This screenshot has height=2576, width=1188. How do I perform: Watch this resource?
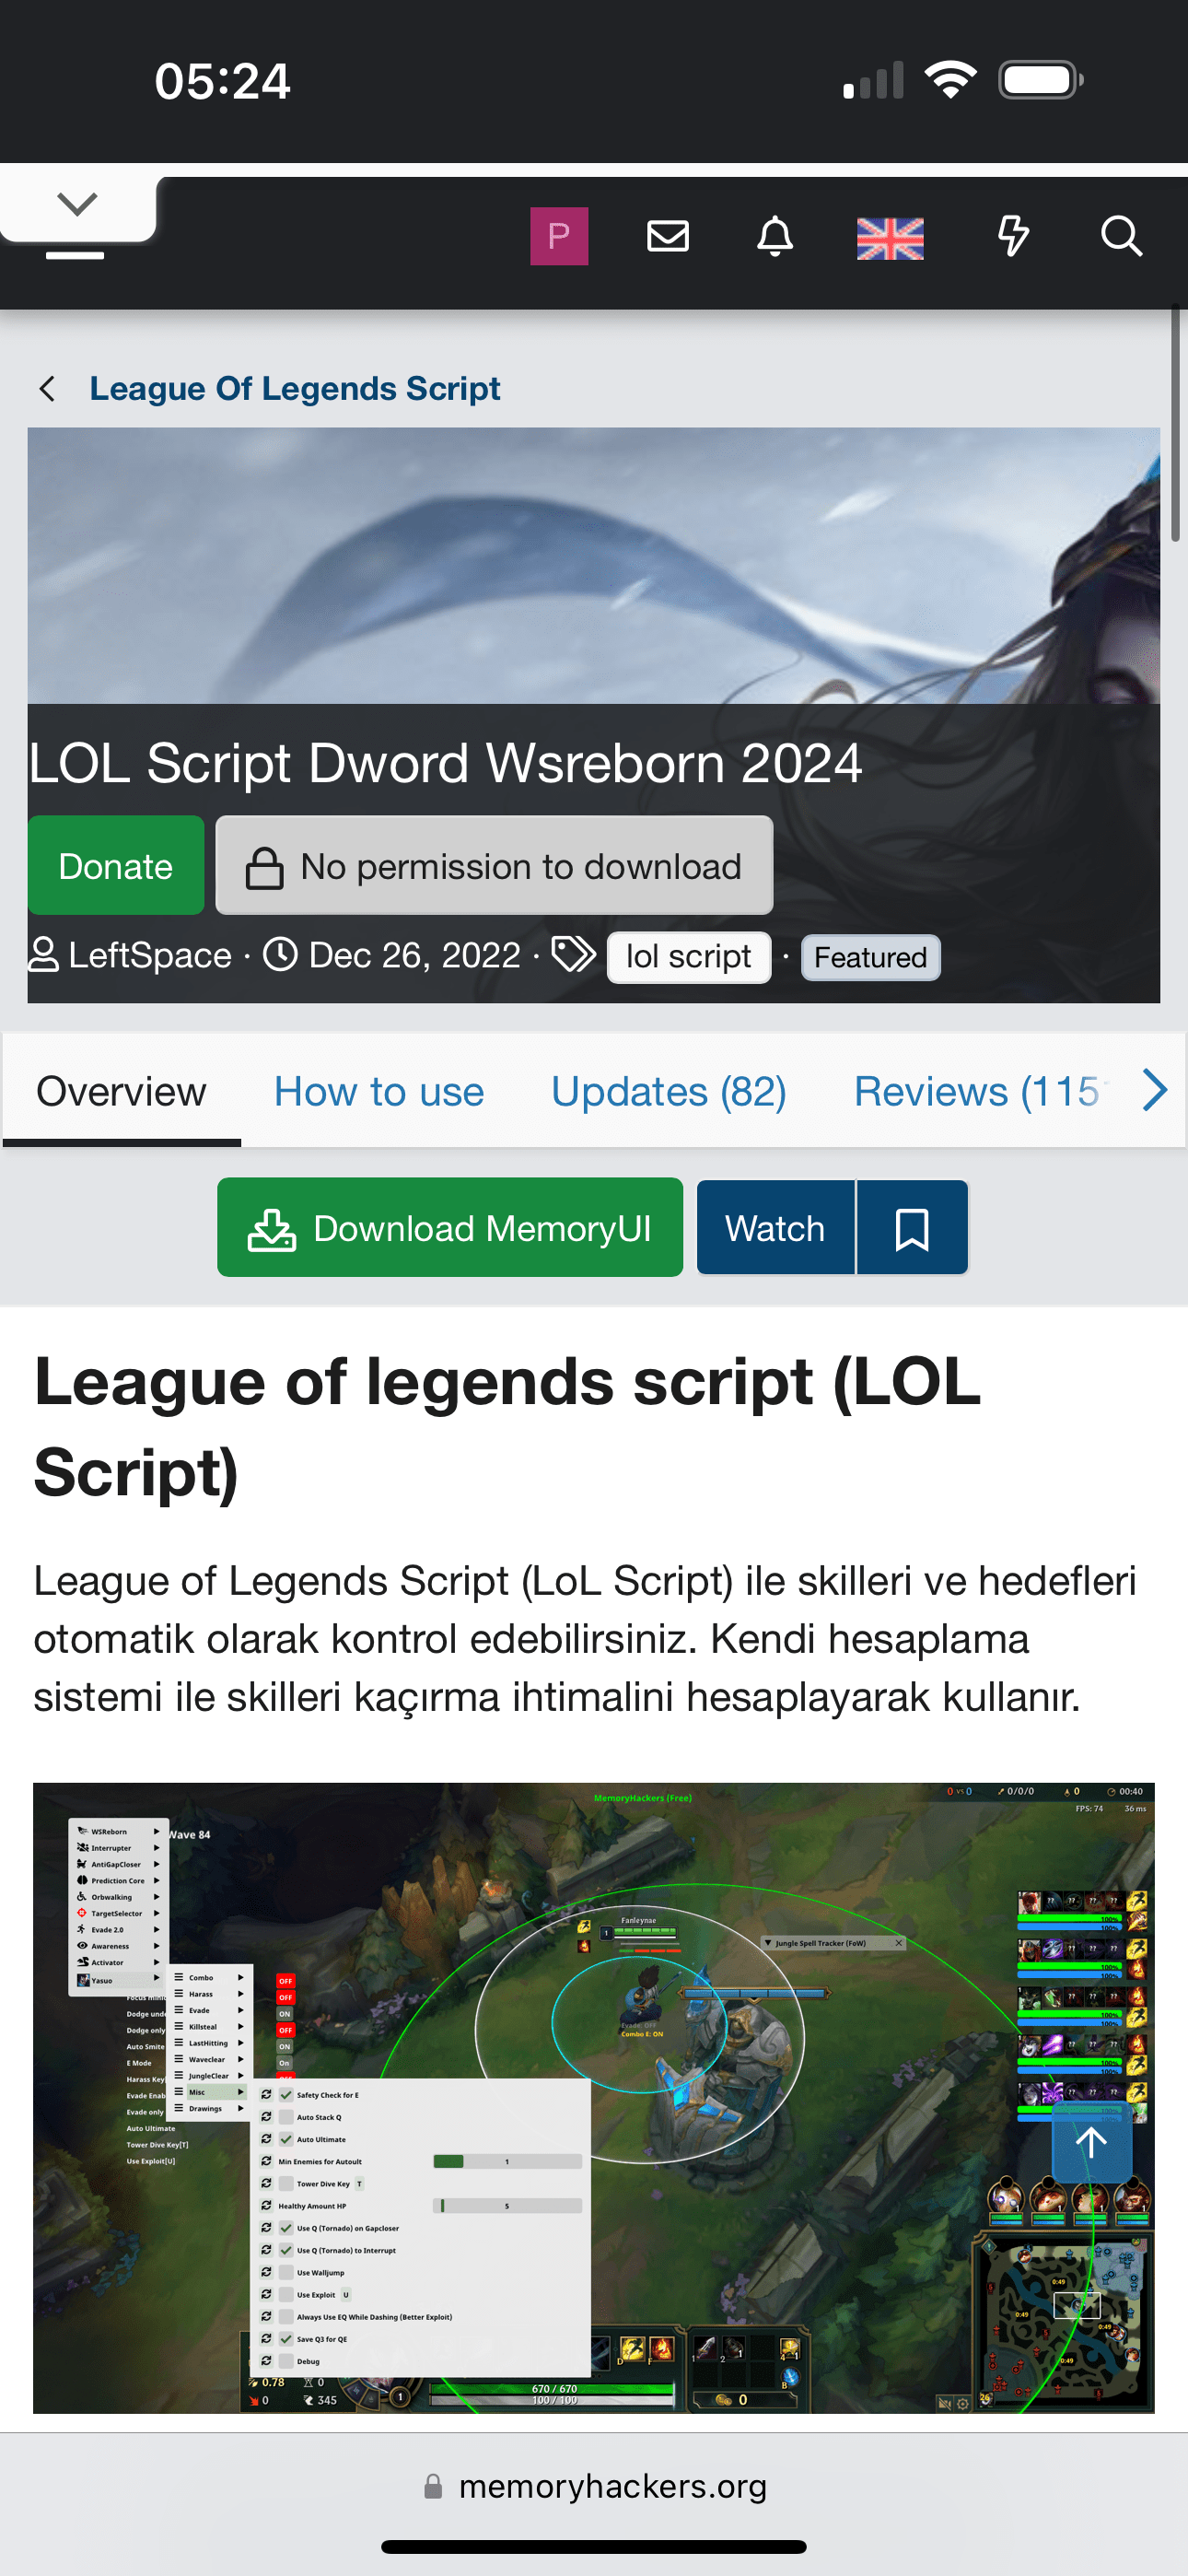[775, 1227]
